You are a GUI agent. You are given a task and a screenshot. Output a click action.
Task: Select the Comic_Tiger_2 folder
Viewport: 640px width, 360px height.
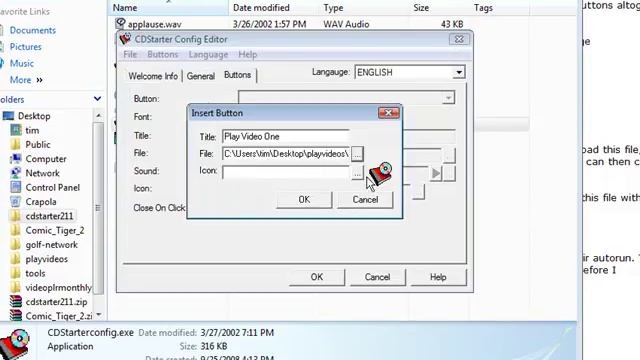coord(55,231)
